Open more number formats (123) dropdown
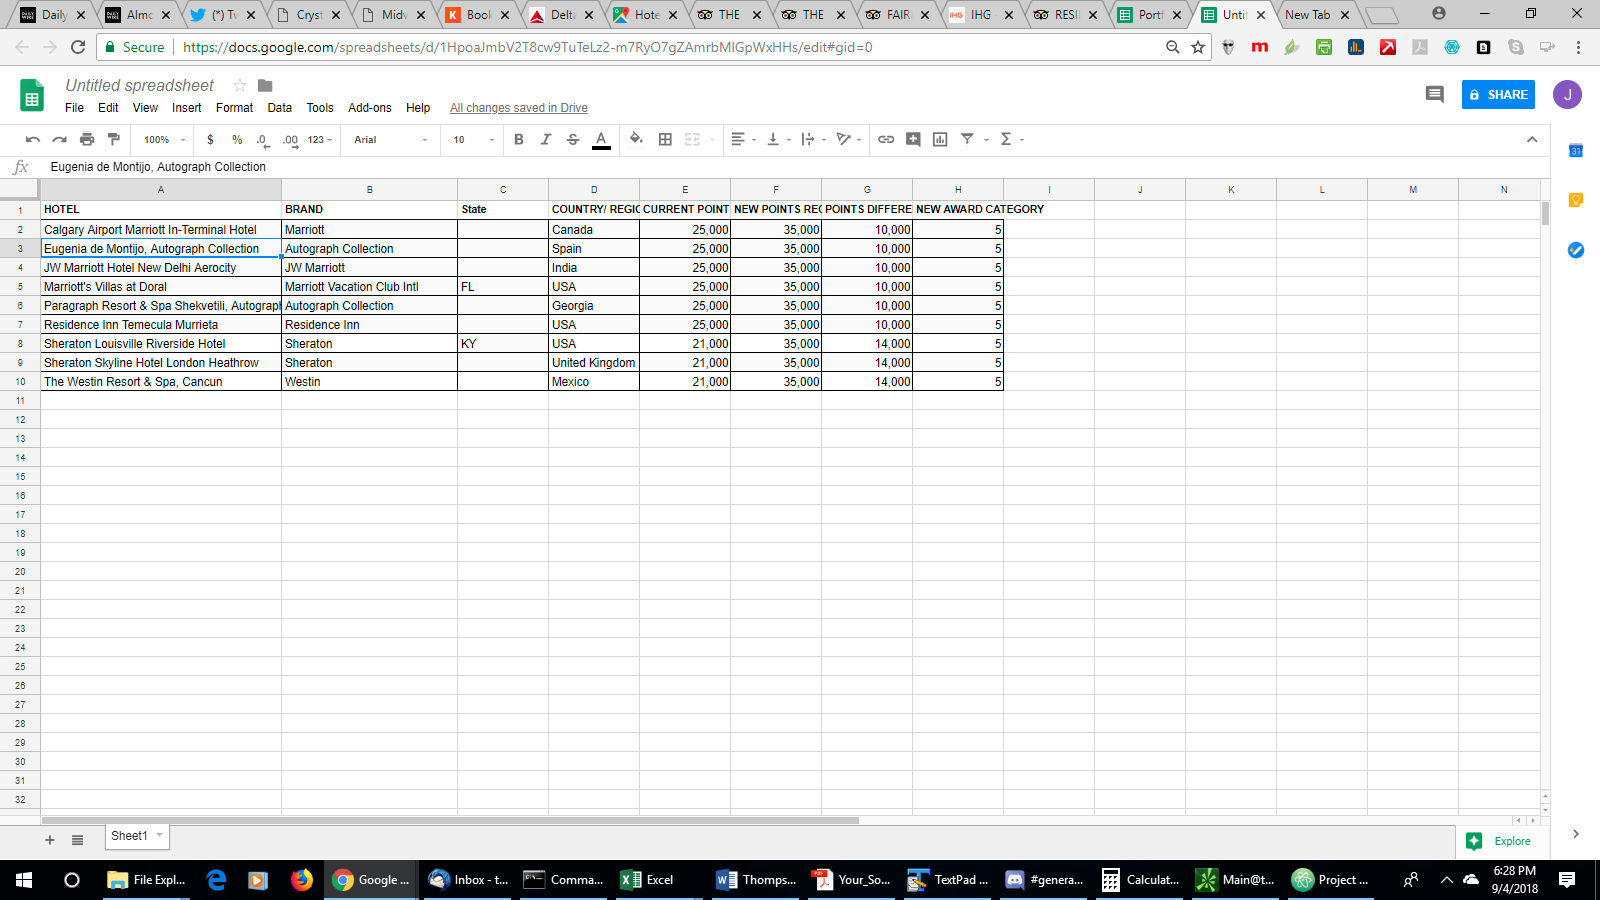The height and width of the screenshot is (900, 1600). point(320,139)
